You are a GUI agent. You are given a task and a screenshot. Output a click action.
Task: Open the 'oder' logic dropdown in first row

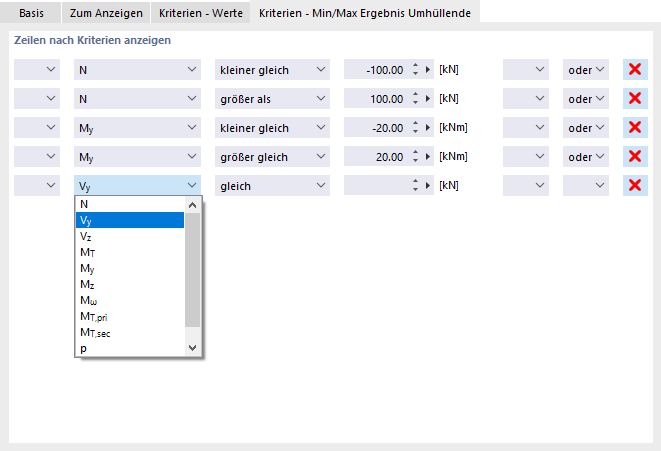(586, 70)
